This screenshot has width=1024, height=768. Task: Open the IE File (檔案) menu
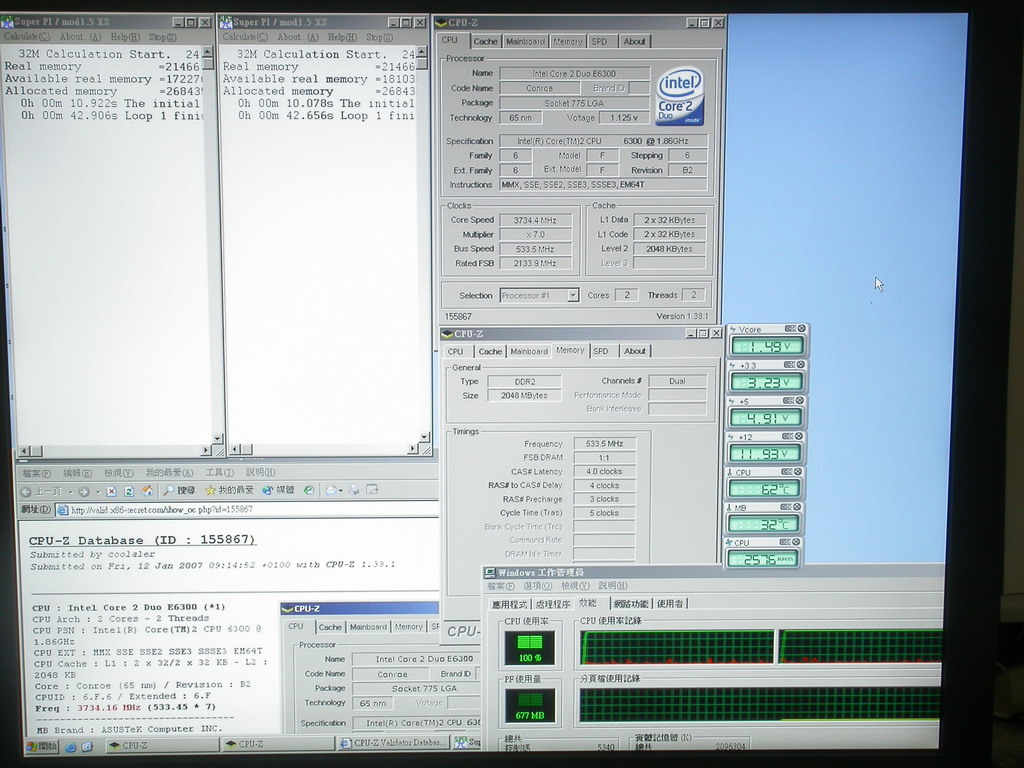click(37, 473)
